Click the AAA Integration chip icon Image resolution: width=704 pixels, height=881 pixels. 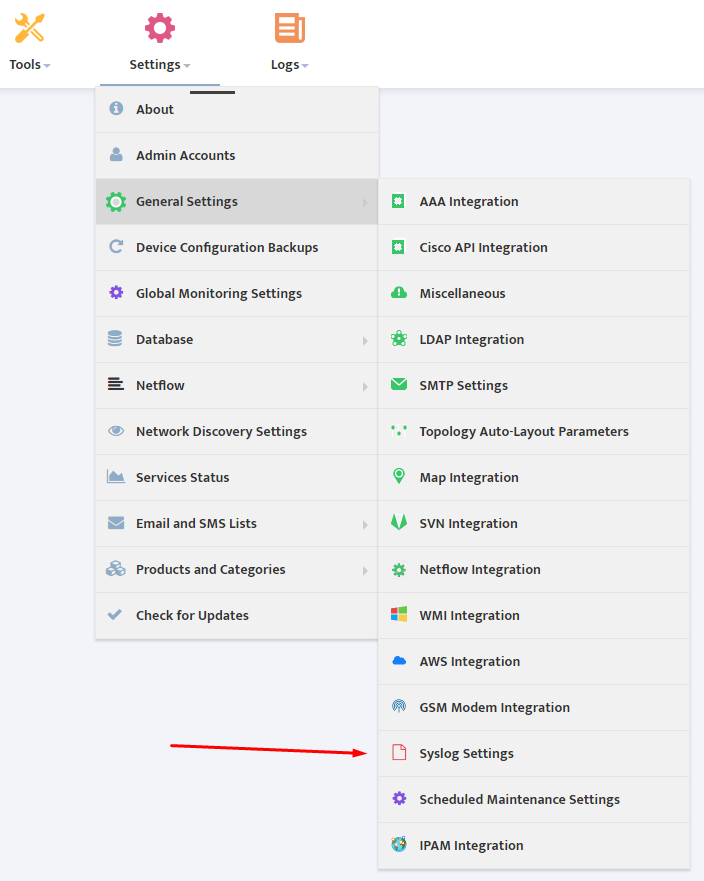click(x=398, y=201)
